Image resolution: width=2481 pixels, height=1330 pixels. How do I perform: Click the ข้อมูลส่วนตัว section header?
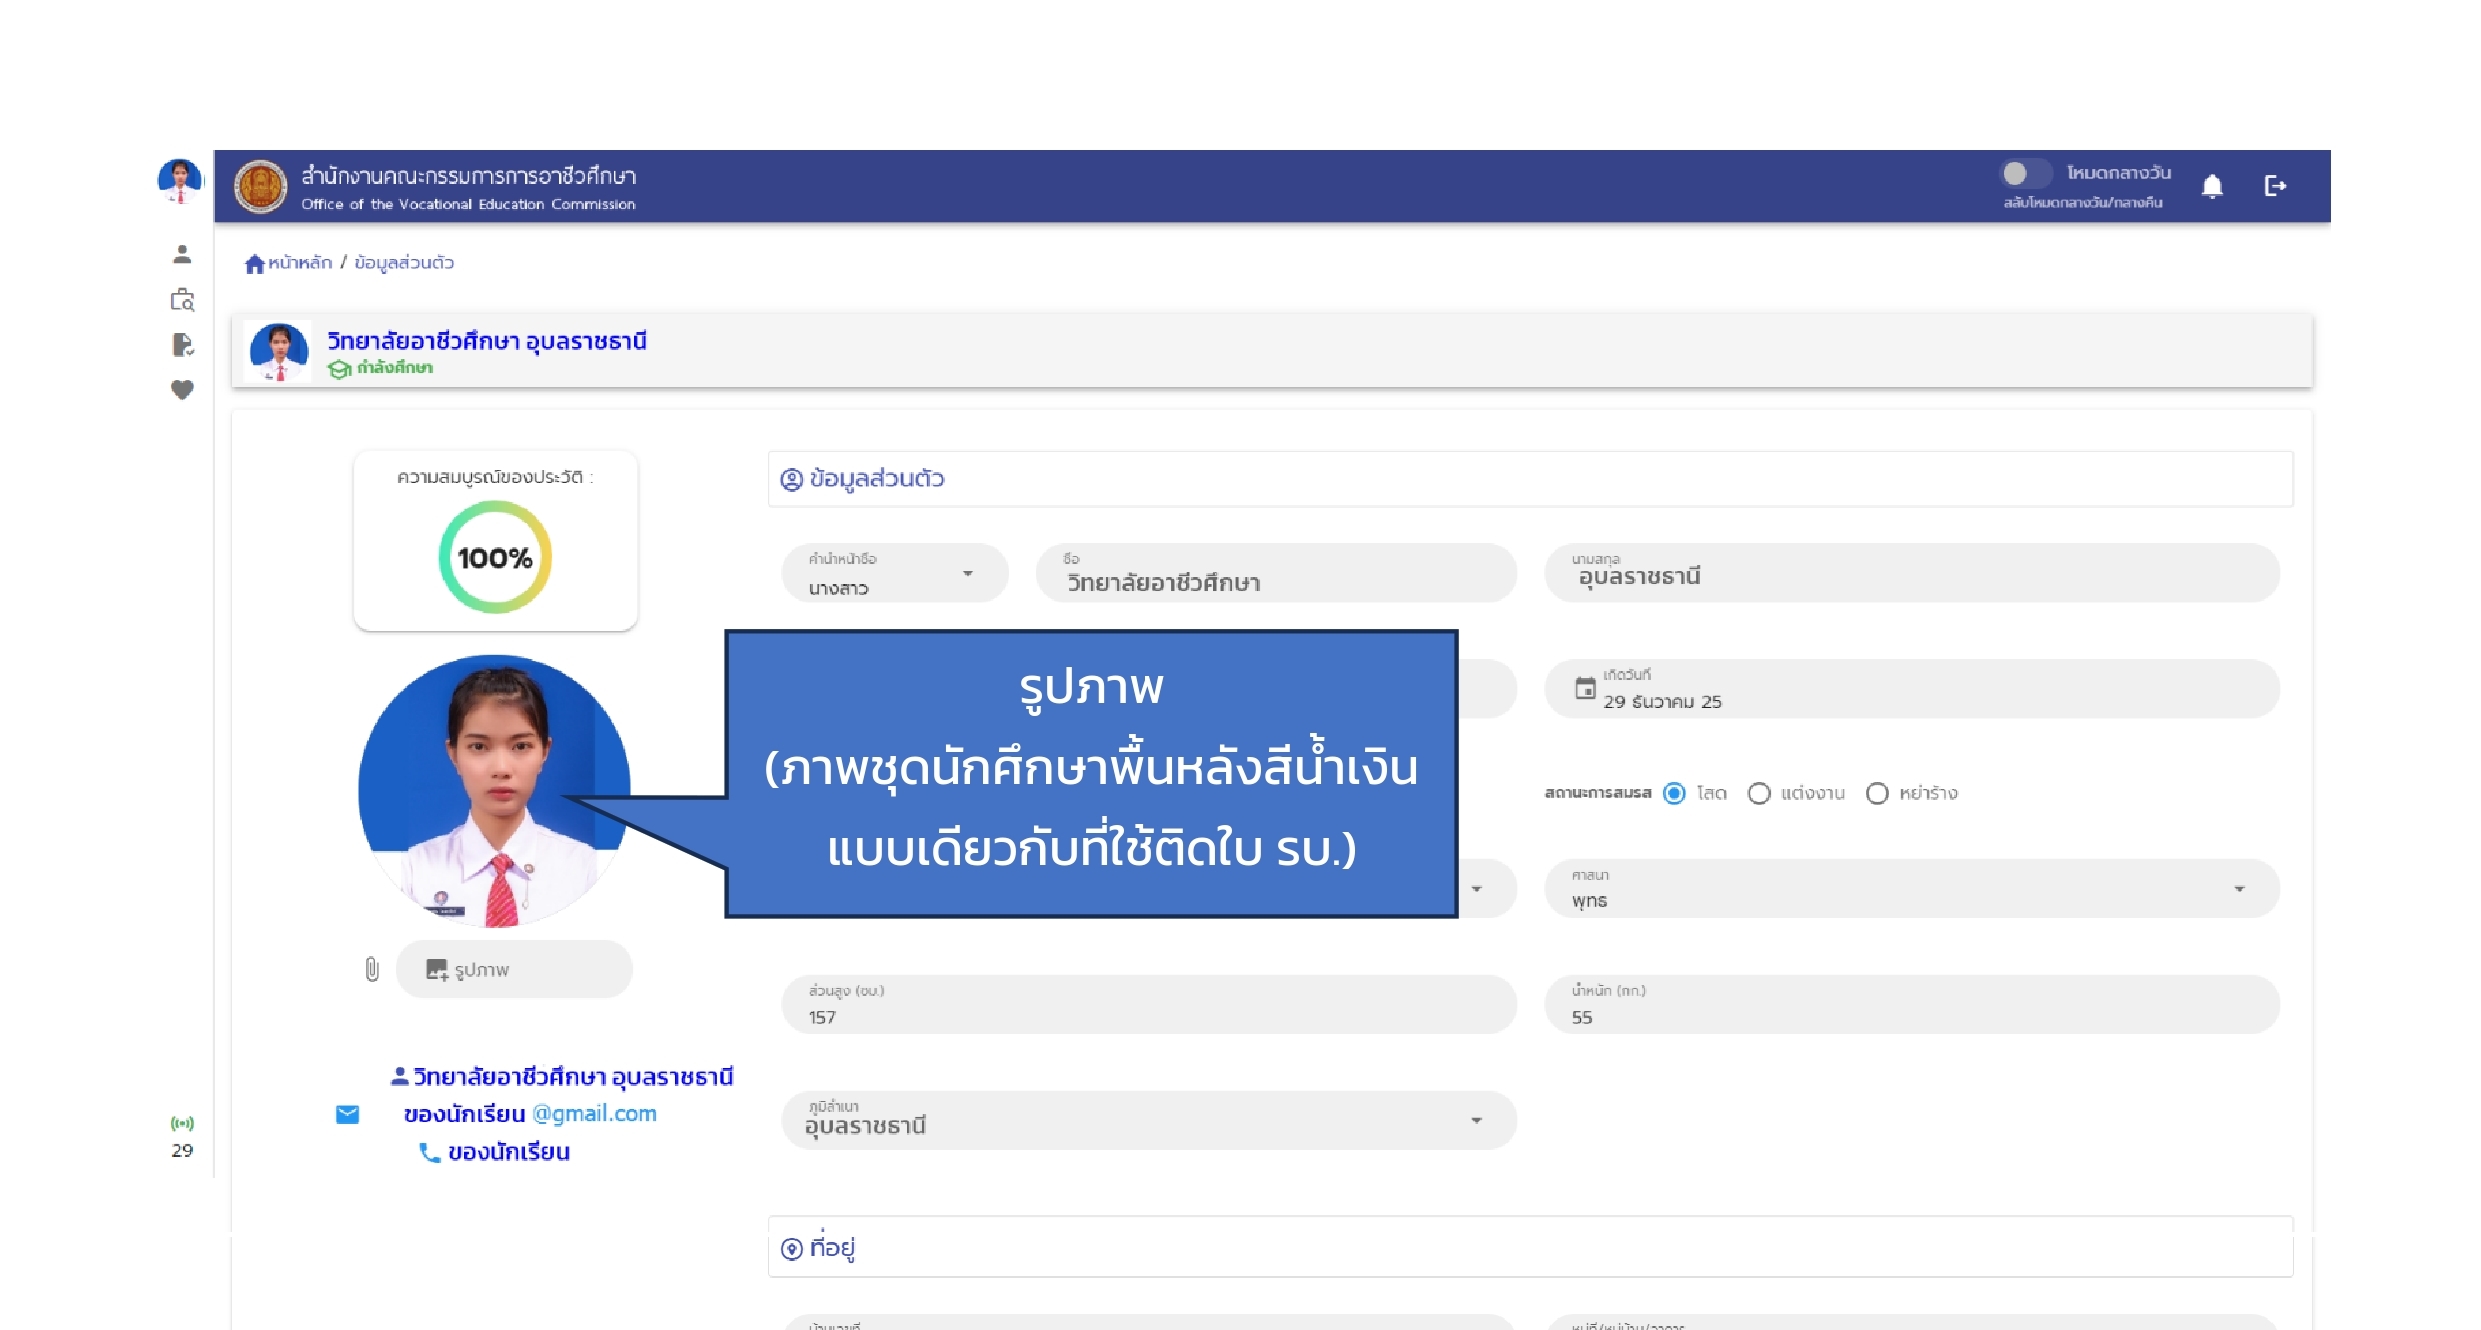coord(1530,479)
